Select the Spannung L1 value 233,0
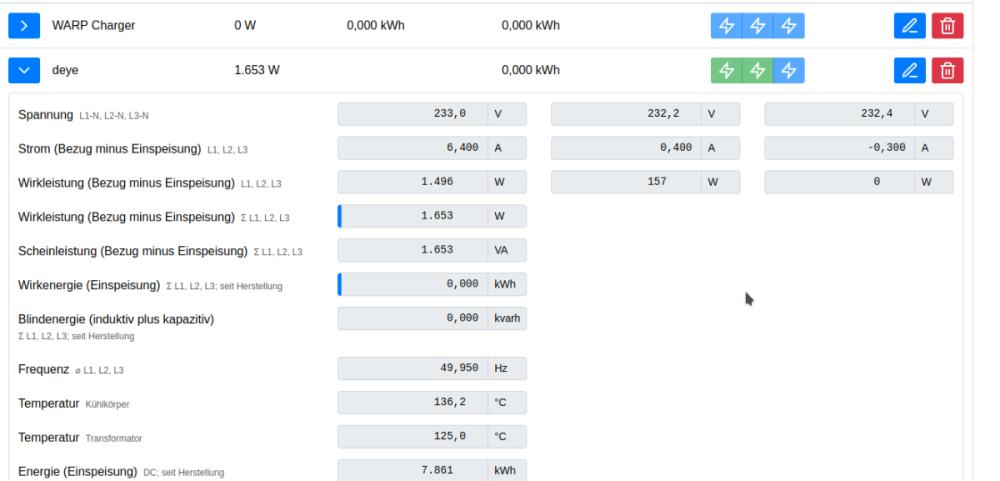The width and height of the screenshot is (1000, 481). pyautogui.click(x=412, y=114)
